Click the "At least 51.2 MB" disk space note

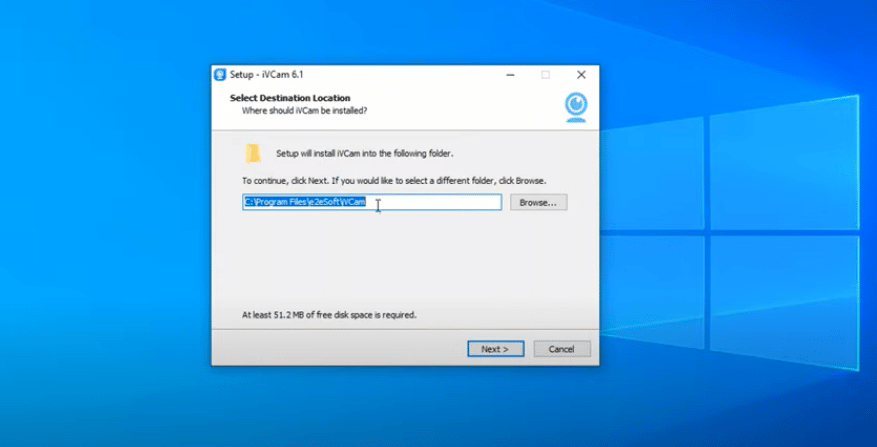click(329, 315)
